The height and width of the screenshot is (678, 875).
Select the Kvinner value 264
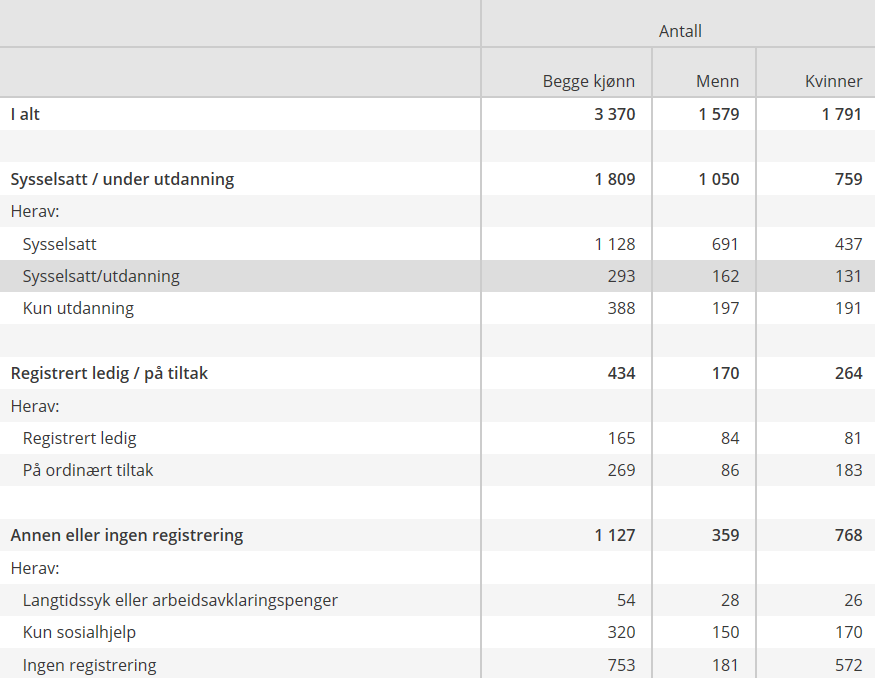(x=848, y=373)
